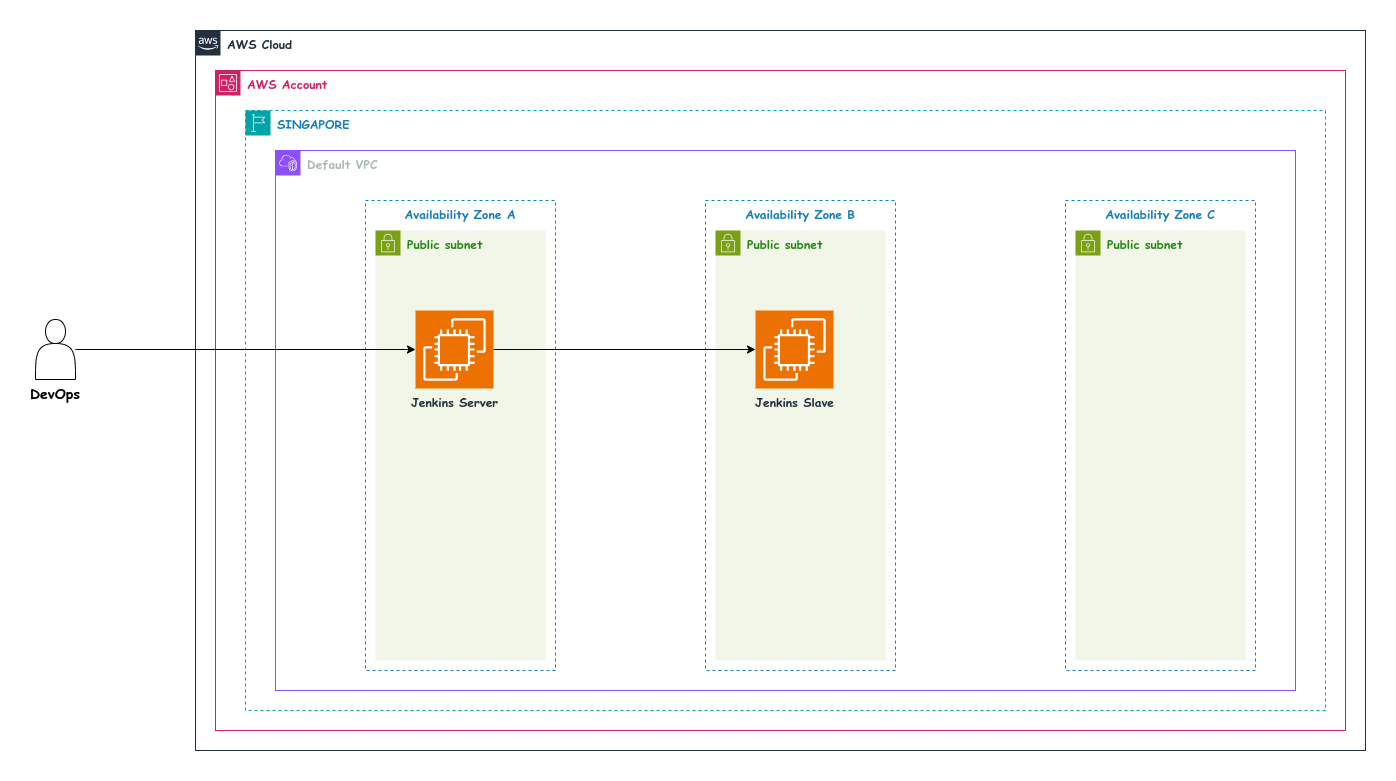This screenshot has width=1396, height=781.
Task: Select the DevOps user icon
Action: tap(55, 349)
